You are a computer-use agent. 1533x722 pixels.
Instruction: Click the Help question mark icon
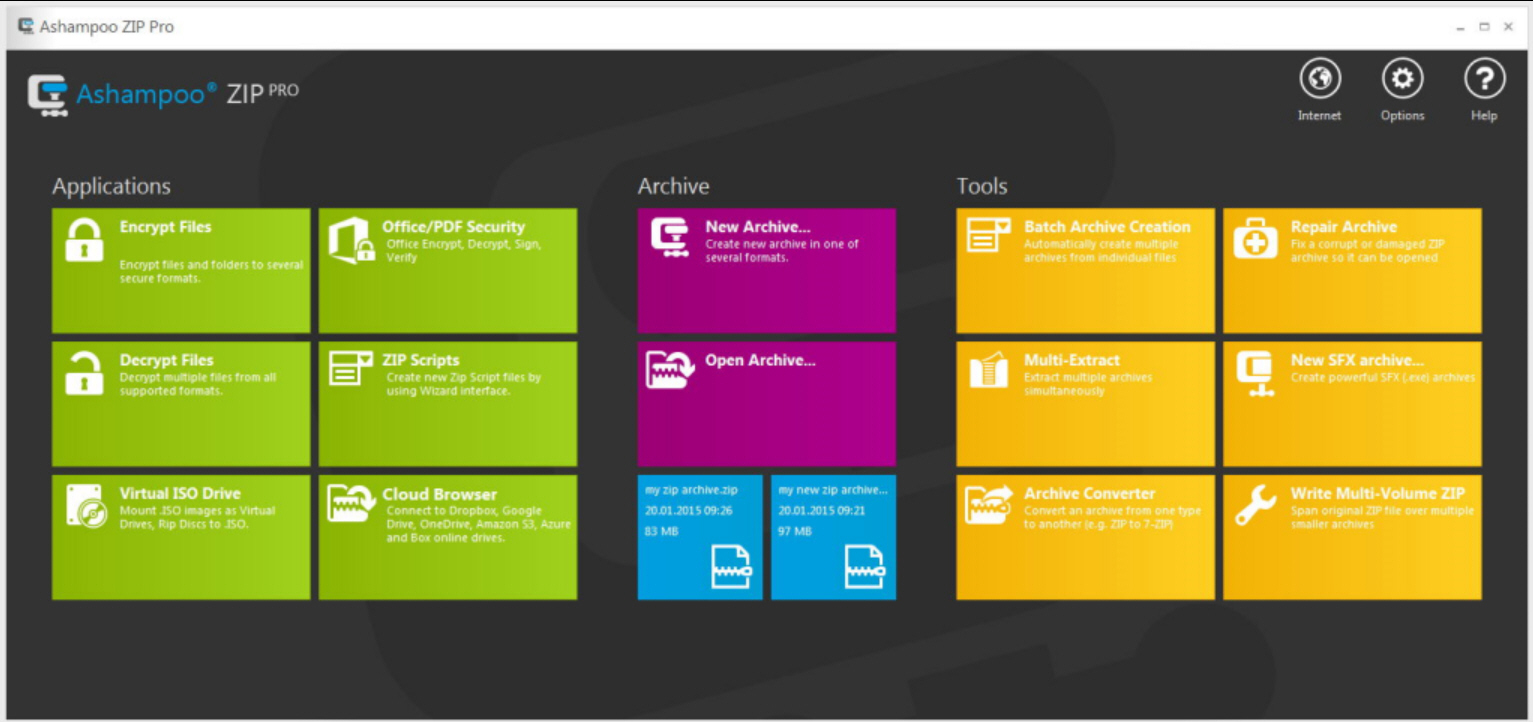click(1484, 78)
